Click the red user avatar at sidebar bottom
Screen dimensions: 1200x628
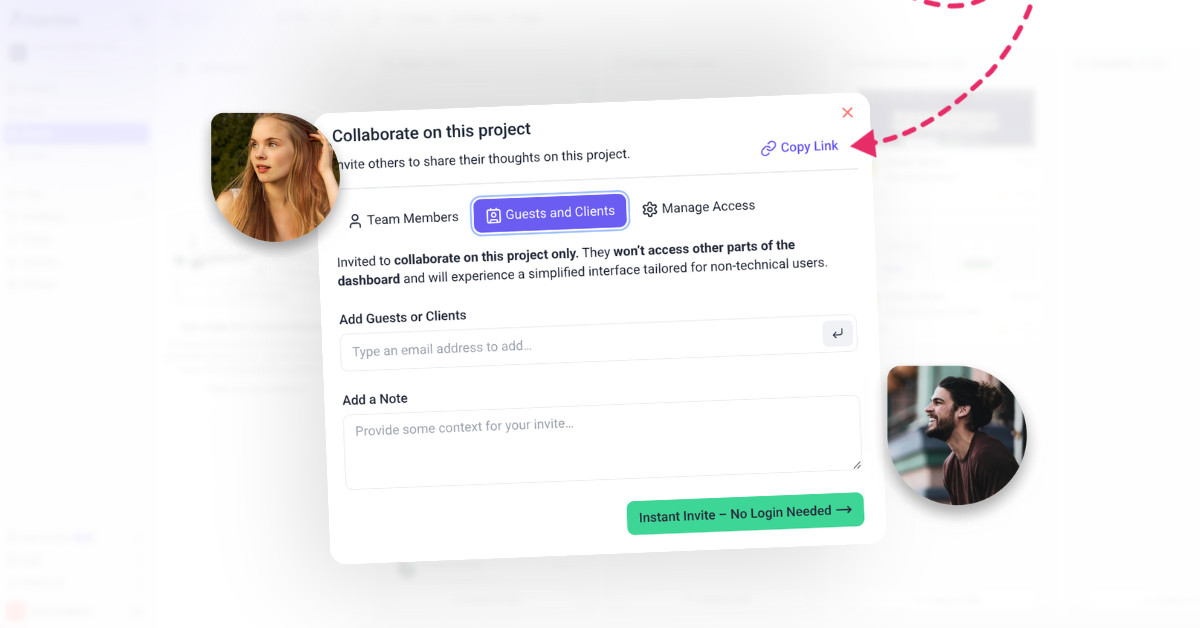[15, 610]
